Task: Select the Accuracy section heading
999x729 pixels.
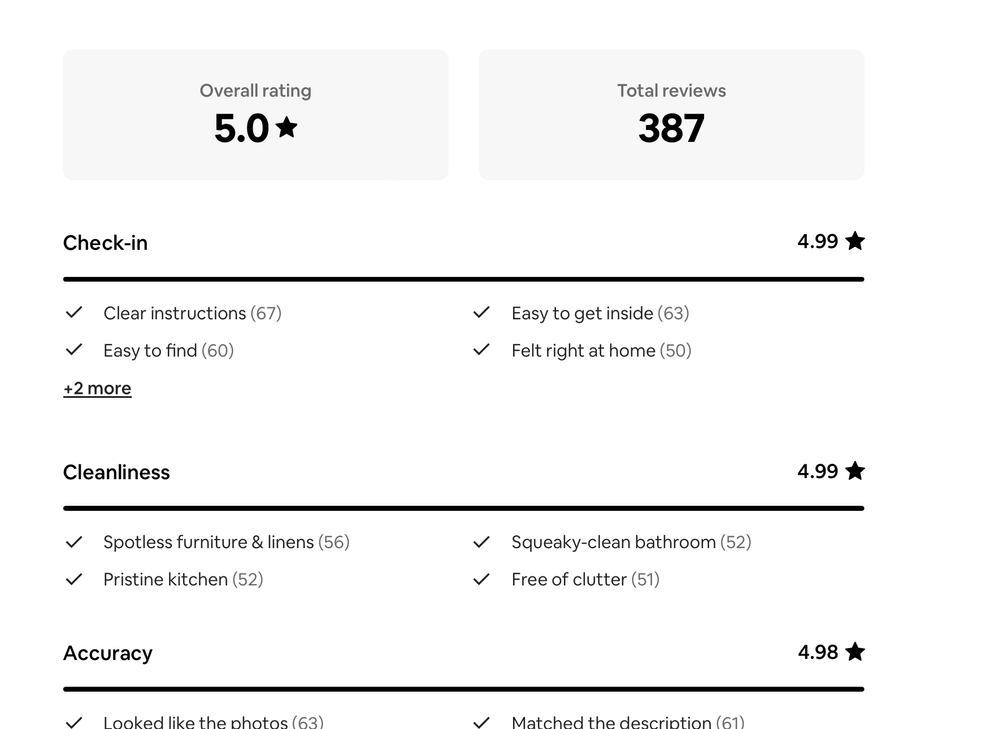Action: 107,653
